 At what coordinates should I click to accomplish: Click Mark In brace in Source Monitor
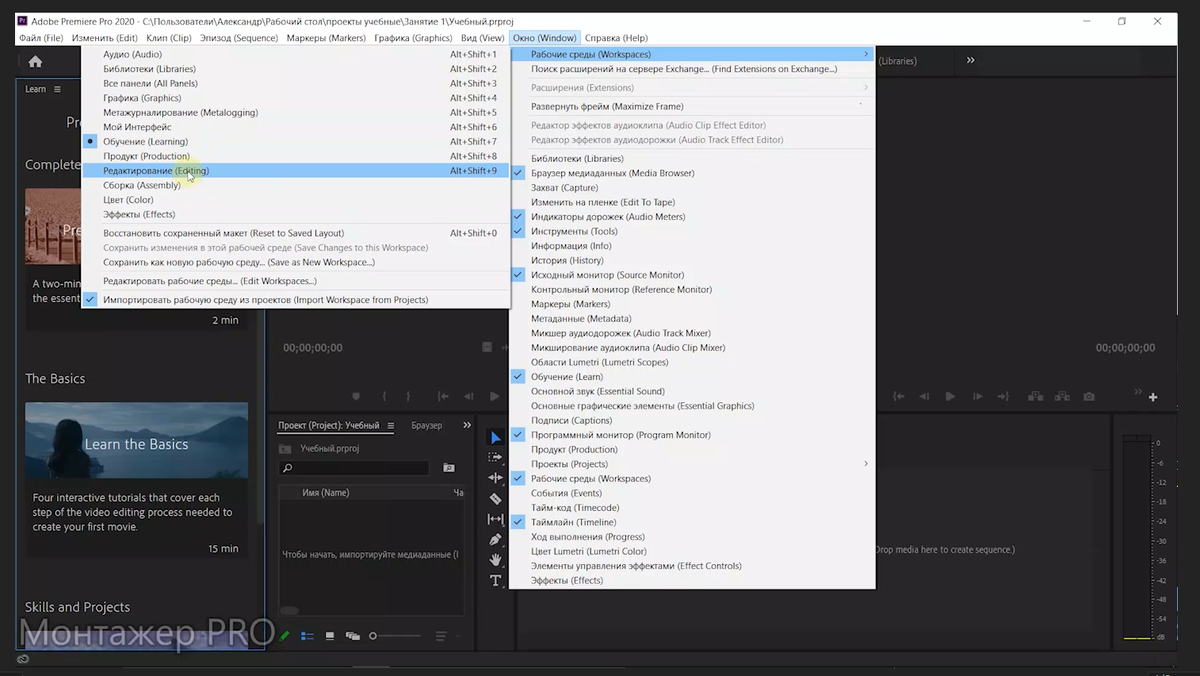click(383, 397)
